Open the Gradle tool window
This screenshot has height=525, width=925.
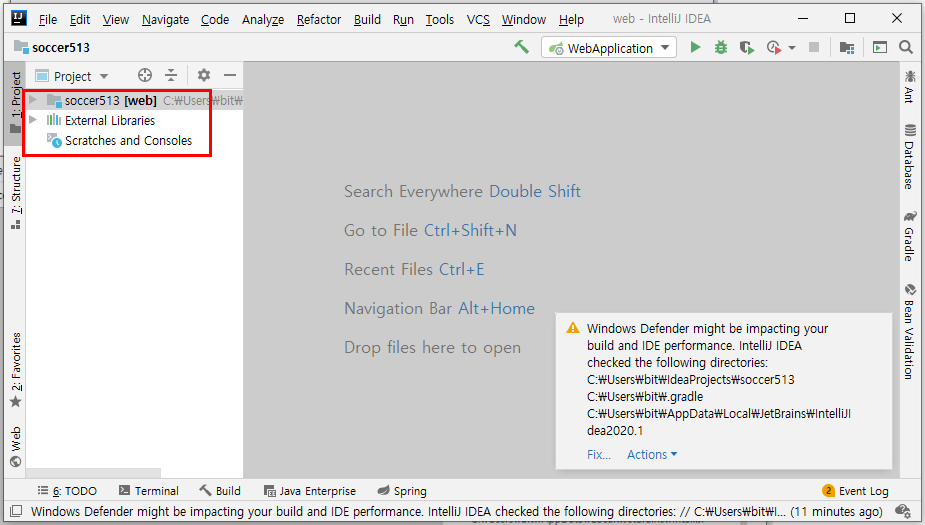click(909, 235)
